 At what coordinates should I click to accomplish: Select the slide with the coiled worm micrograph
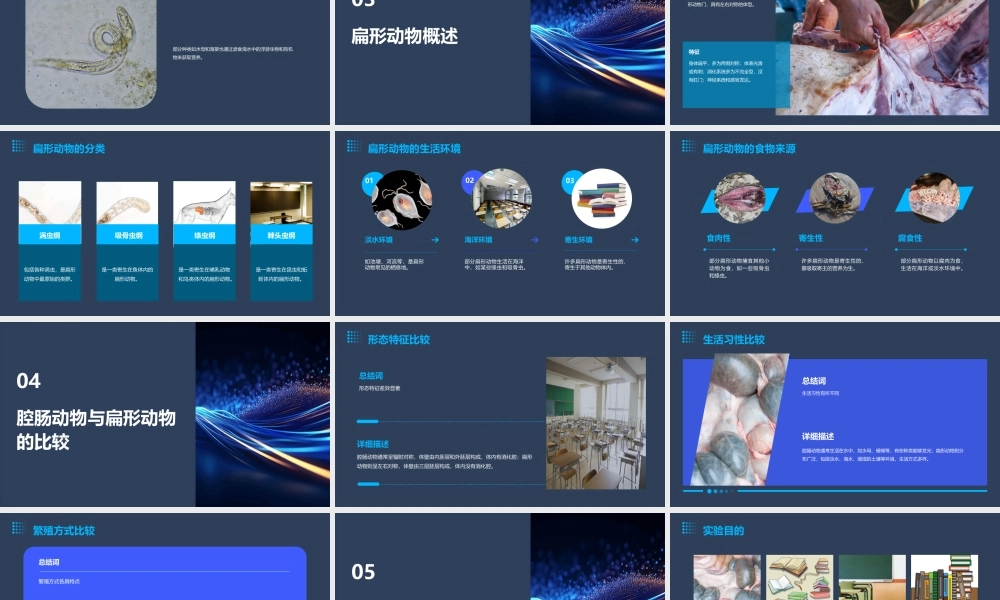pos(165,62)
